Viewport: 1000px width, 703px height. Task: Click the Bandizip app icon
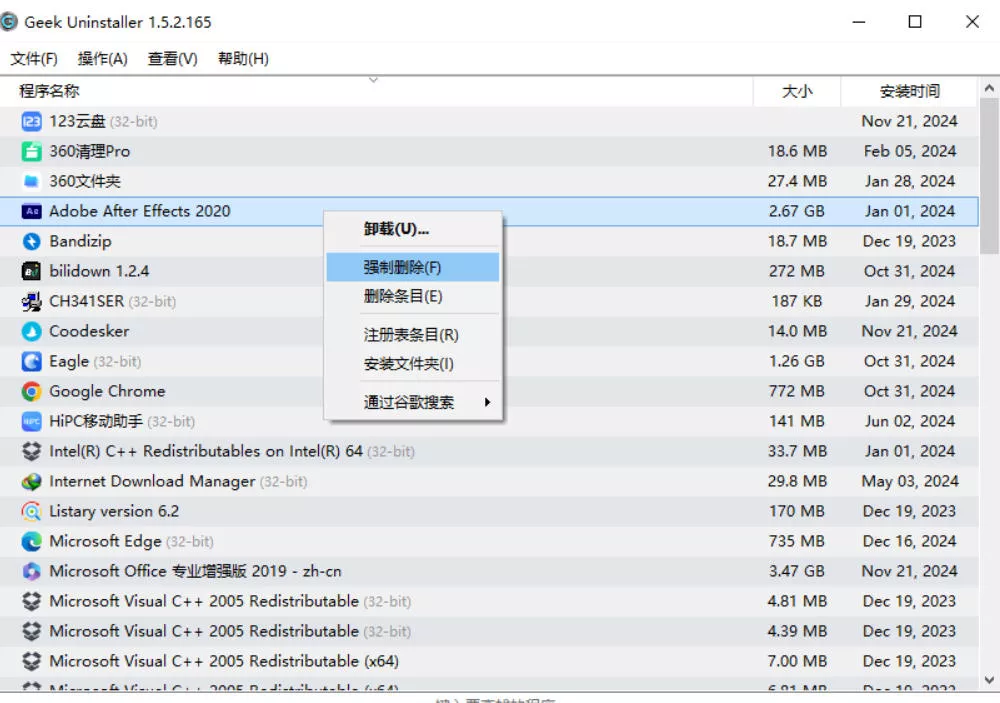(x=31, y=241)
